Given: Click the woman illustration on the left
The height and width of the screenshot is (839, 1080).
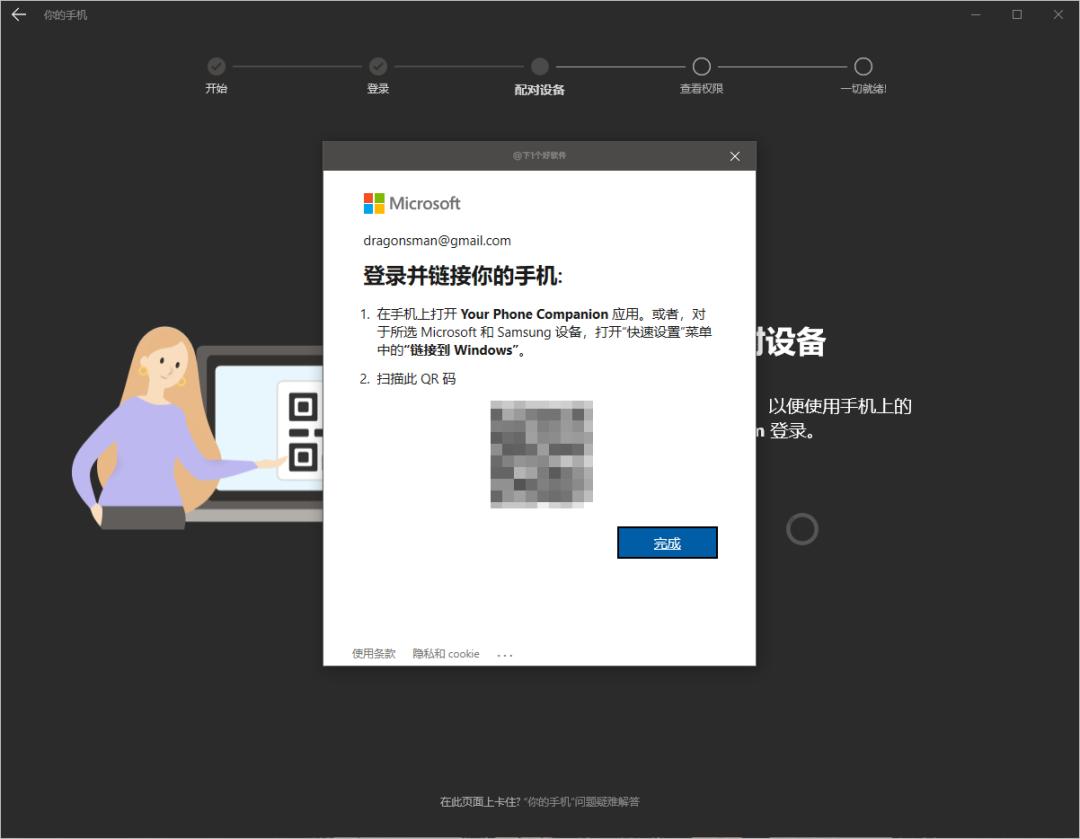Looking at the screenshot, I should click(140, 430).
